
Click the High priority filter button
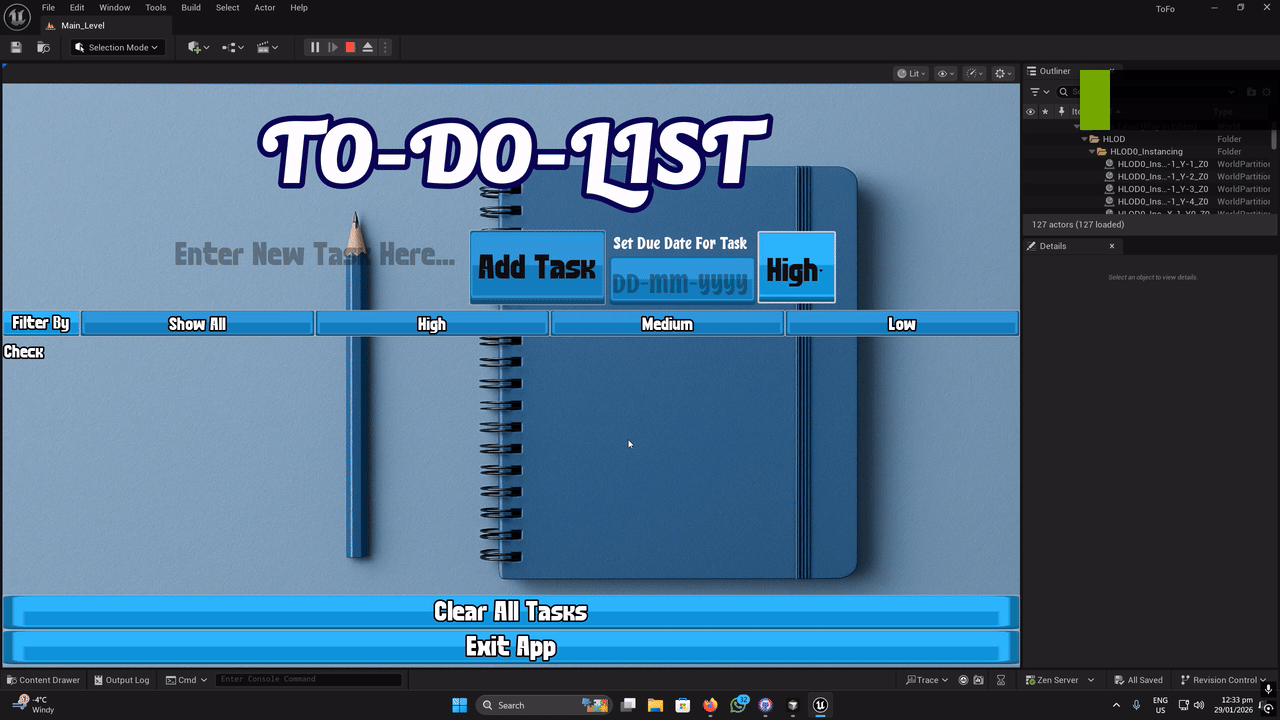(432, 323)
